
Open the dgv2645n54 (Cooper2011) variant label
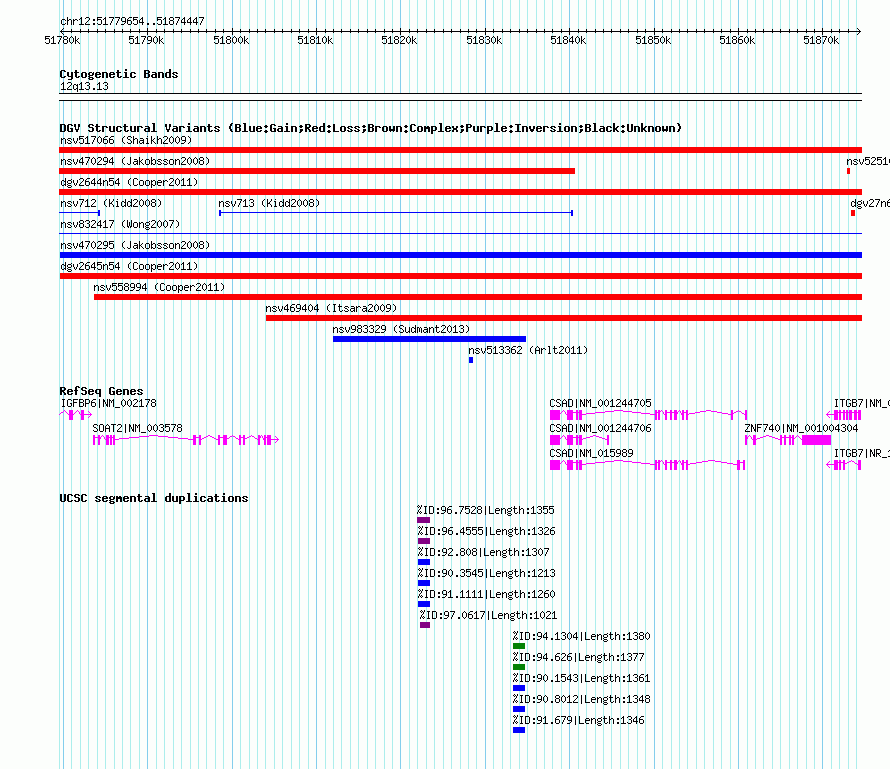tap(129, 266)
